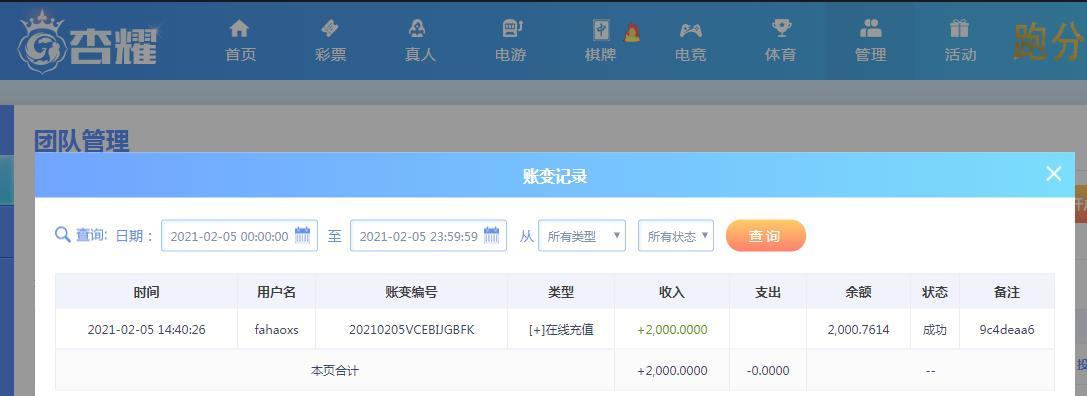The height and width of the screenshot is (396, 1087).
Task: Click the record number 20210205VCEBIJGBFK
Action: click(411, 329)
